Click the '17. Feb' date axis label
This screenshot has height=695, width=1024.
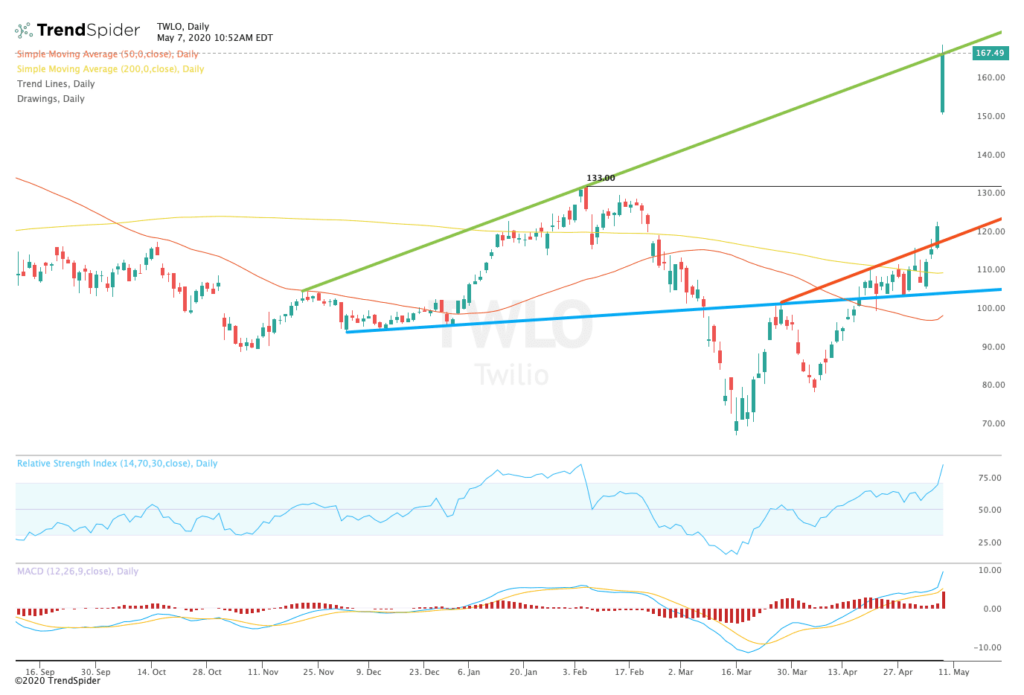(x=629, y=671)
